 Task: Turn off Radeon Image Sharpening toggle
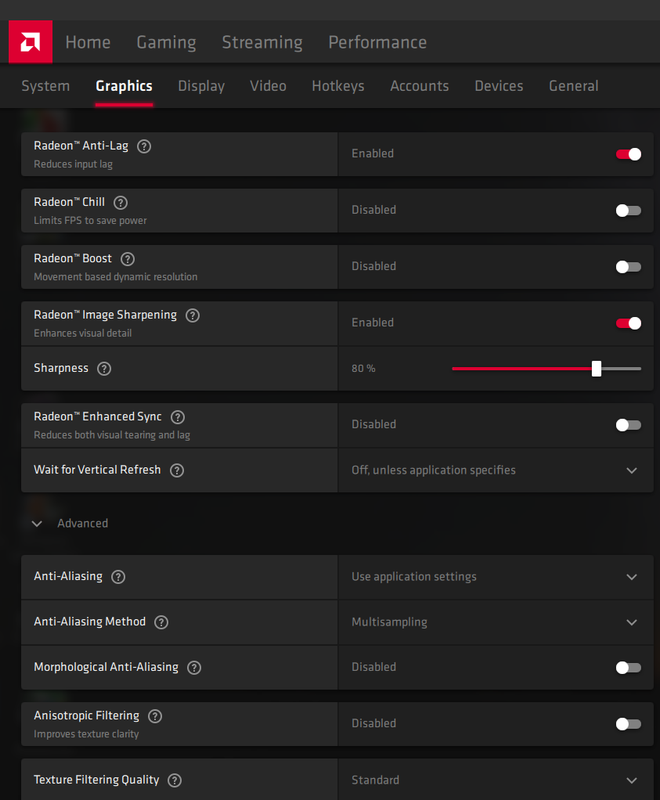628,323
